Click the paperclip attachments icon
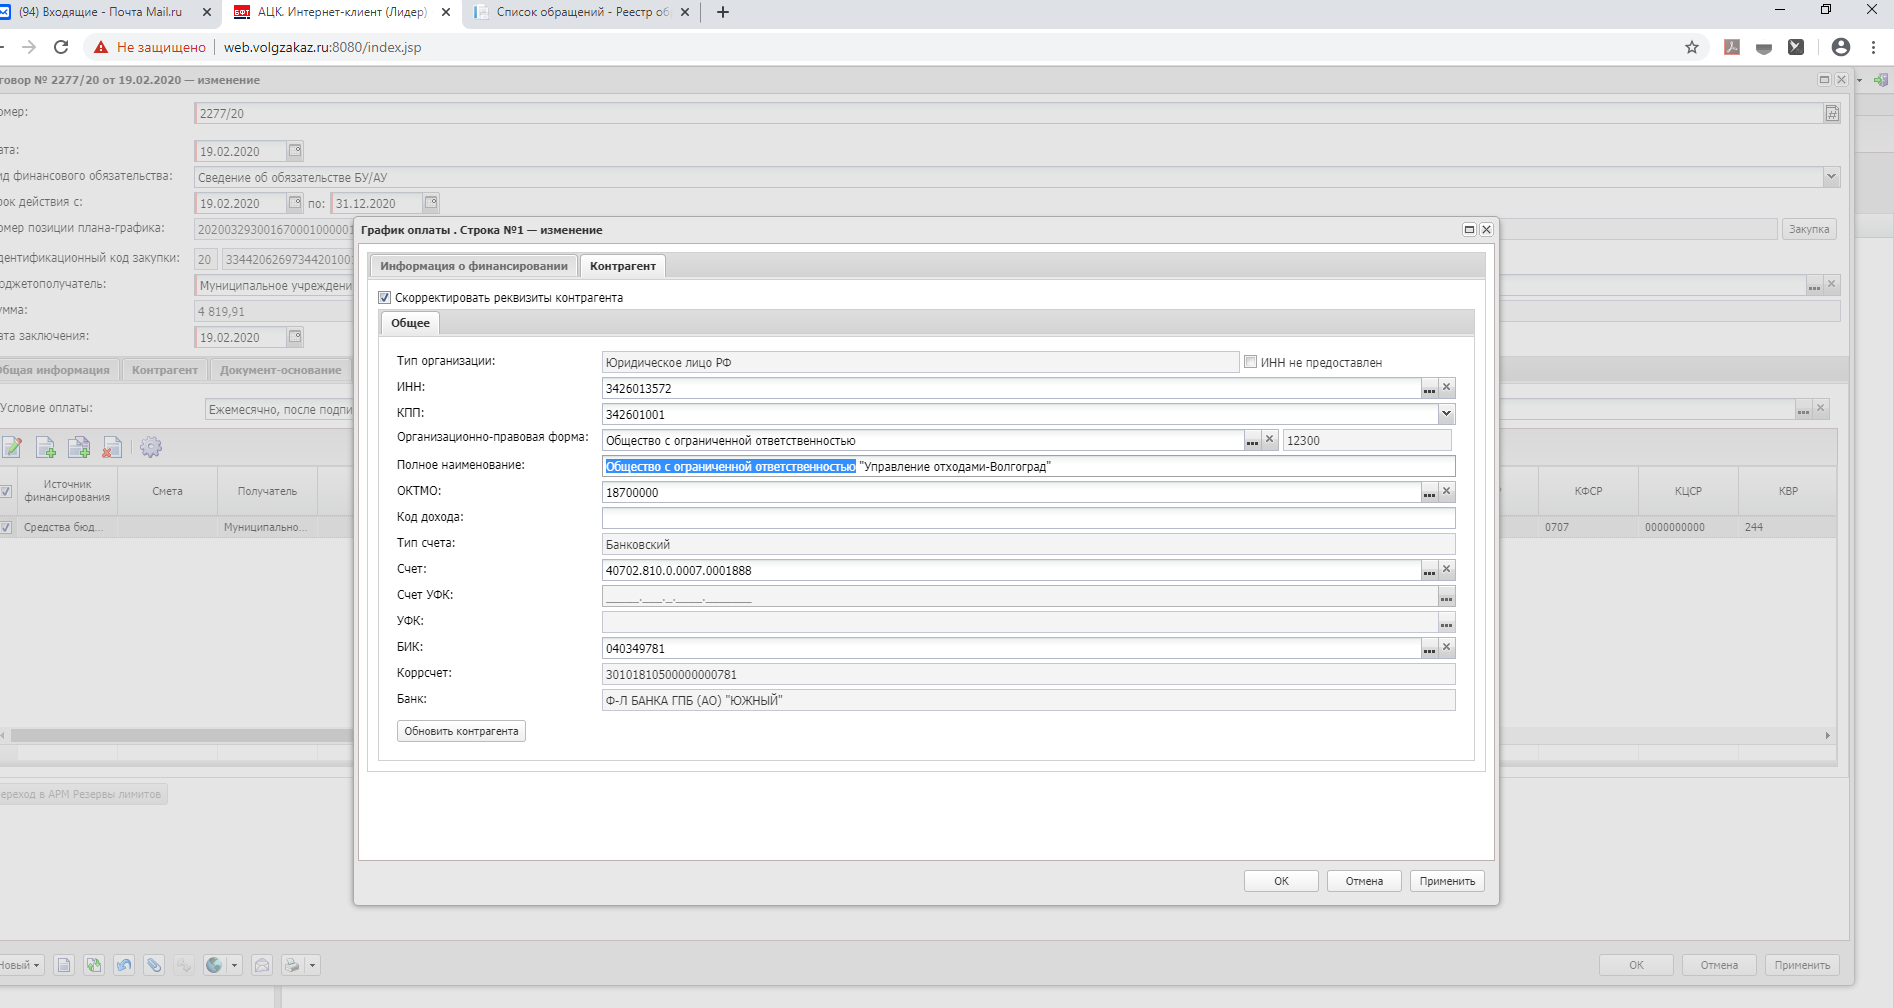 click(153, 965)
